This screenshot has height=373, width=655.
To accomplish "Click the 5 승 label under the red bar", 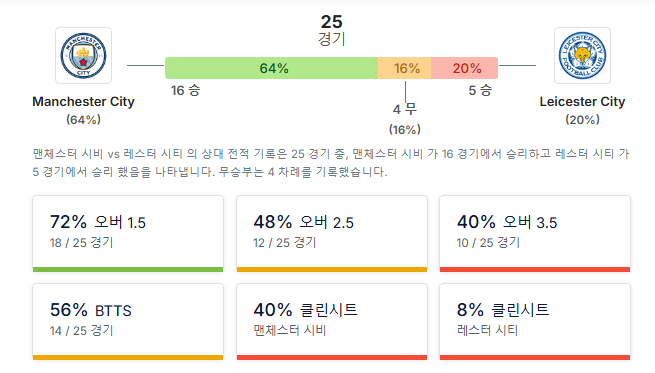I will (480, 90).
